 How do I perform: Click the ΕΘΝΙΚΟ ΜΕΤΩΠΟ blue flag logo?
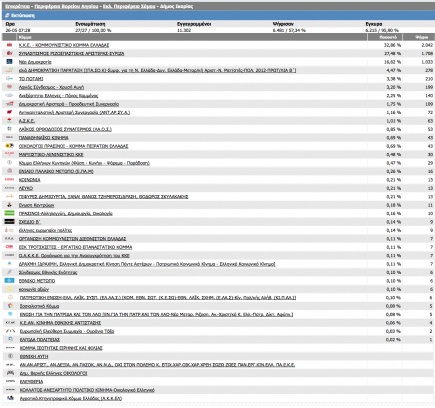(x=9, y=281)
